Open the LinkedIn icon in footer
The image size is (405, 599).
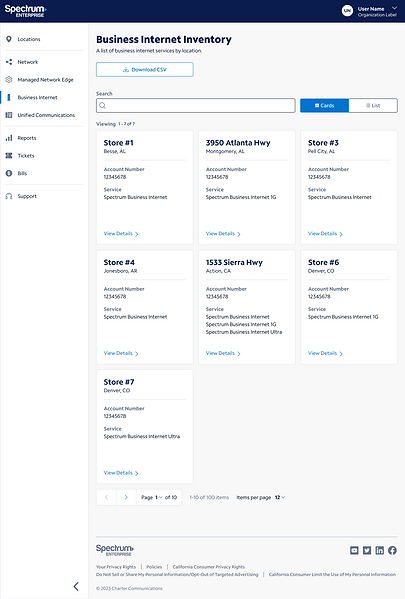[x=379, y=550]
